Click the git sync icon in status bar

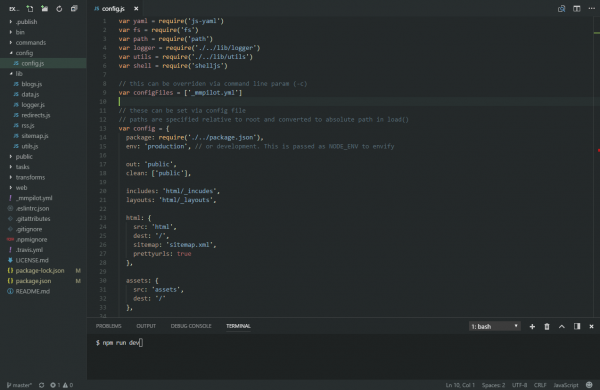(41, 385)
